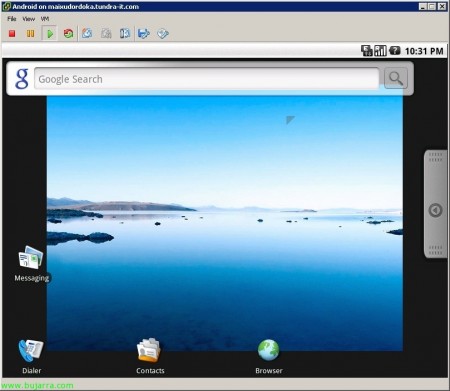Open the File menu
The image size is (450, 391).
12,19
